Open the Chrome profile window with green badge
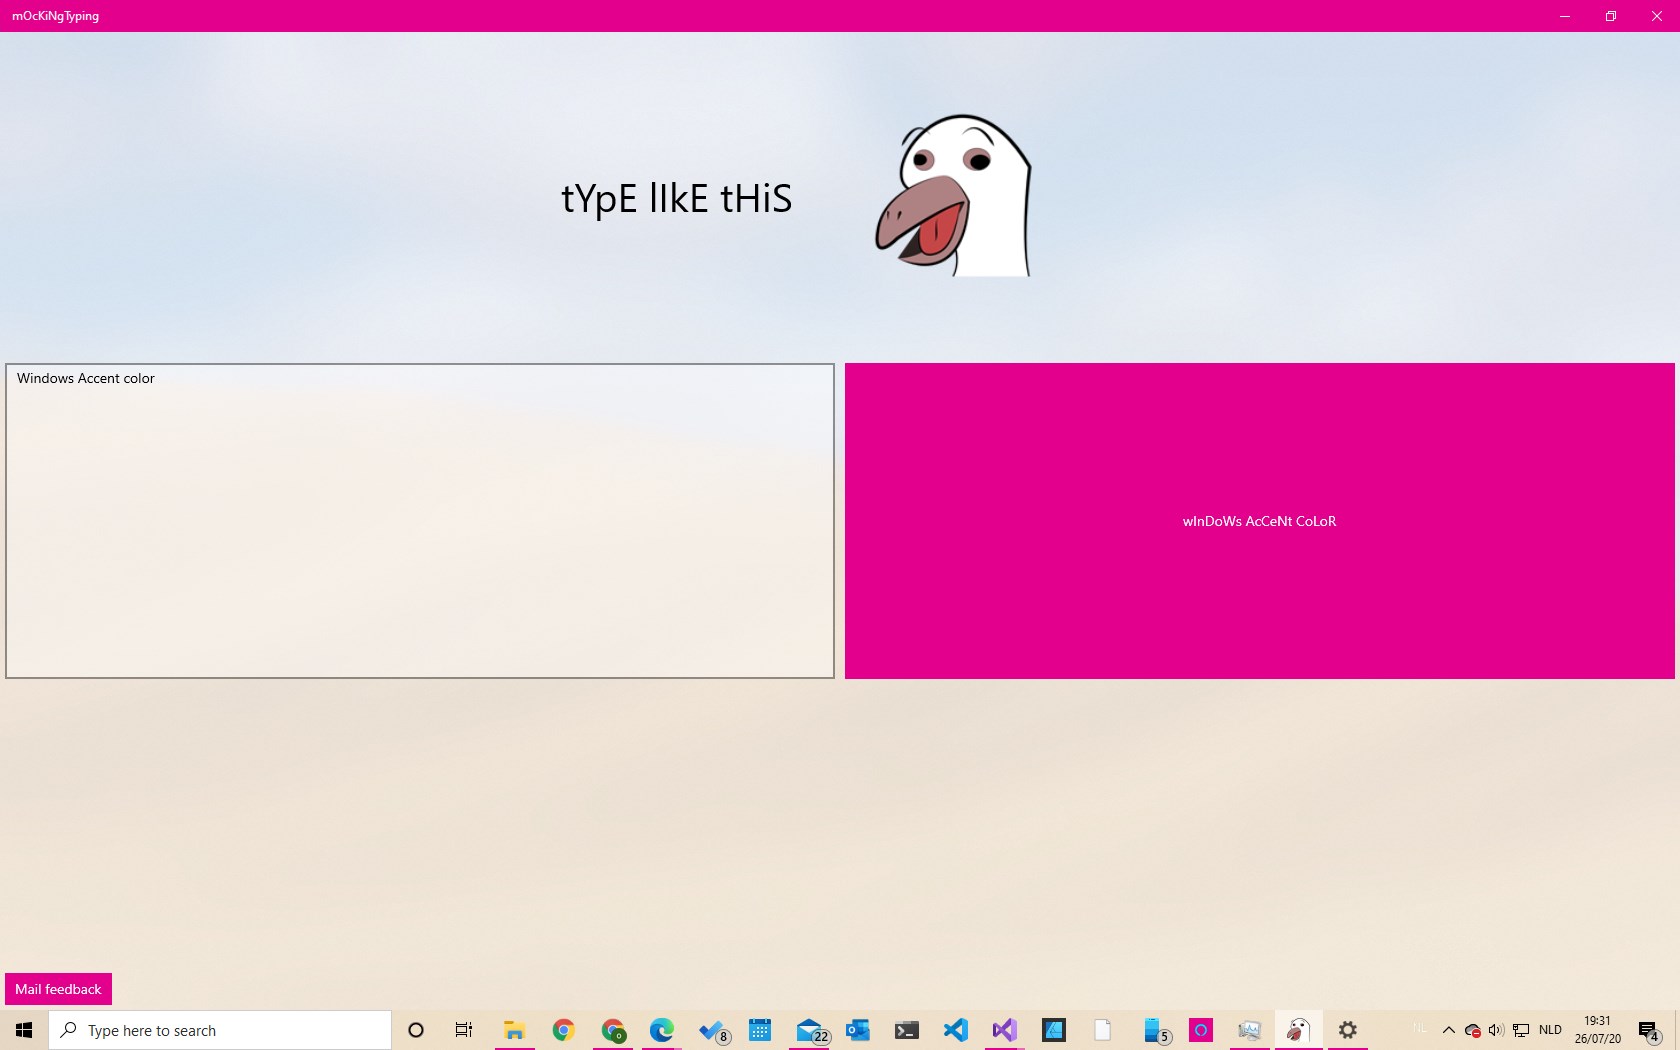 coord(613,1030)
